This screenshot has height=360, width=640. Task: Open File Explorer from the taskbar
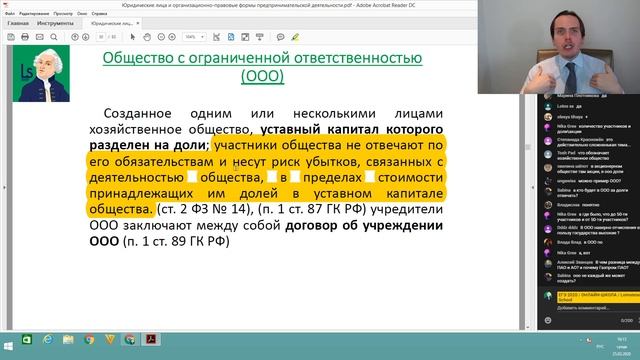68,339
